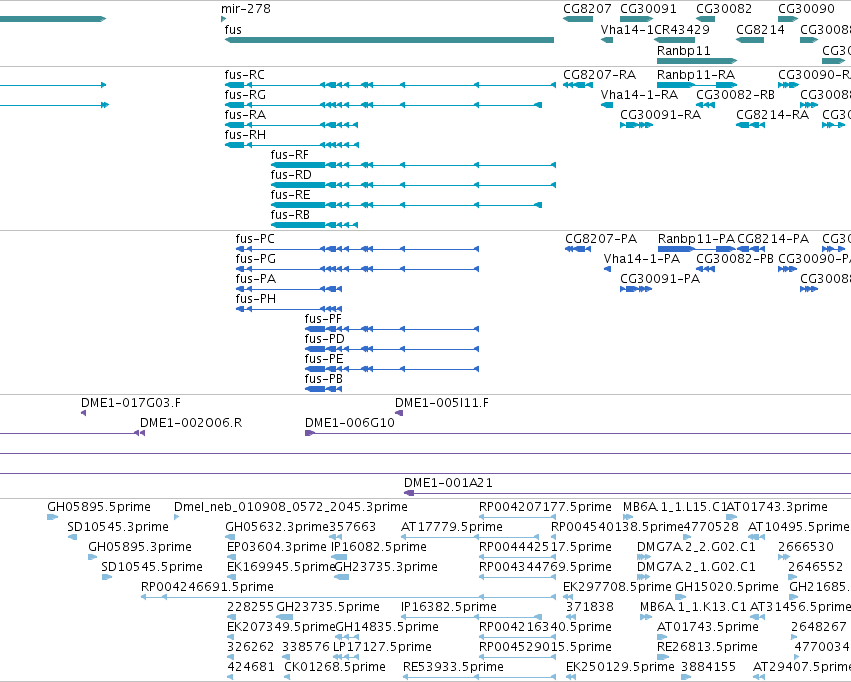Open the Vha14-1-PA protein label
The image size is (851, 682).
[642, 259]
